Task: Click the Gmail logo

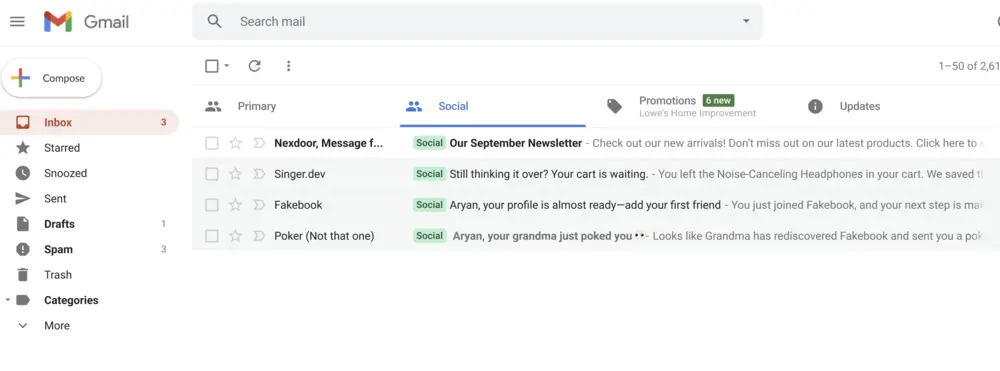Action: point(86,22)
